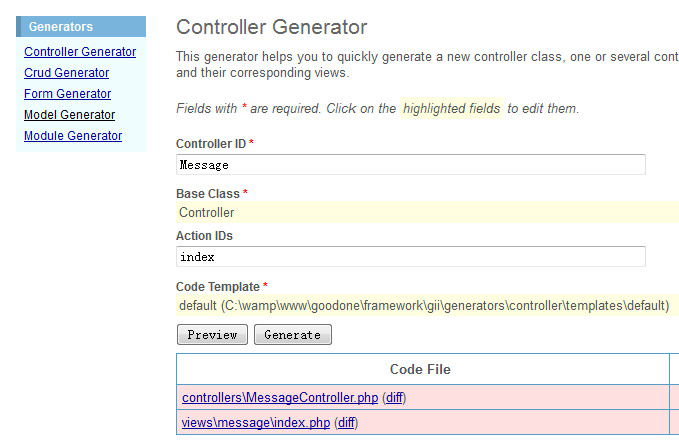Open controllers\MessageController.php code file link

pos(280,398)
